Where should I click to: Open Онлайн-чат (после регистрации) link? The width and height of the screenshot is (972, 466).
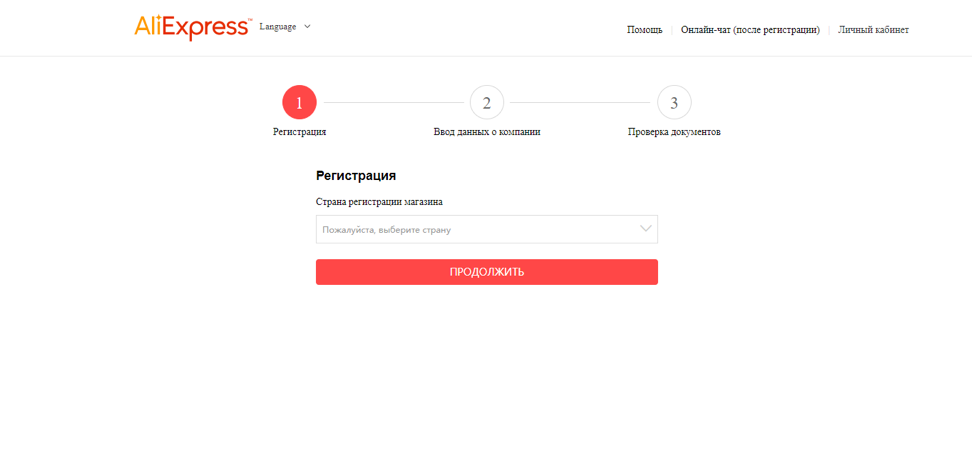pos(750,30)
